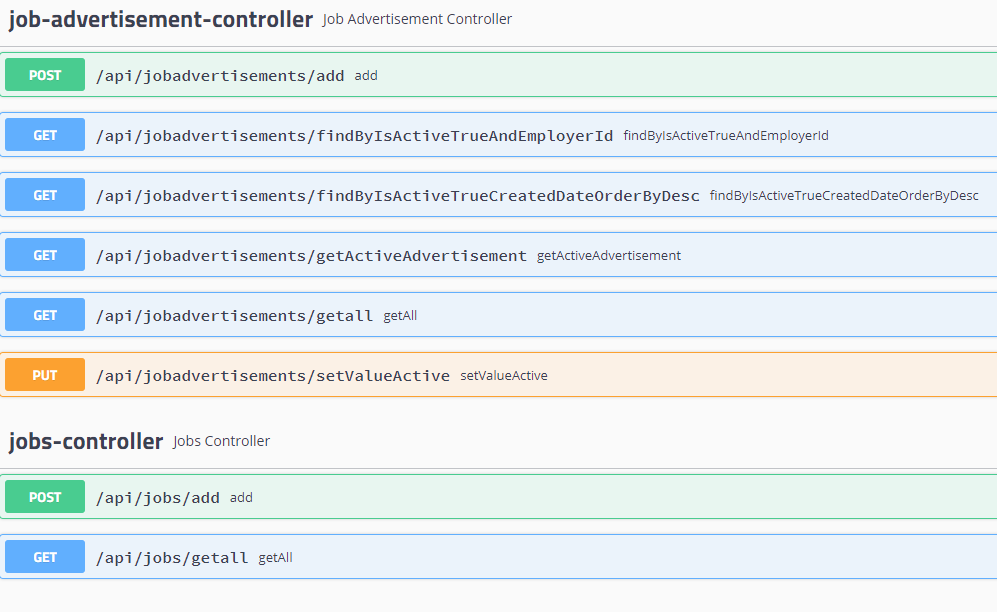
Task: Expand GET /api/jobadvertisements/getall endpoint
Action: pos(498,315)
